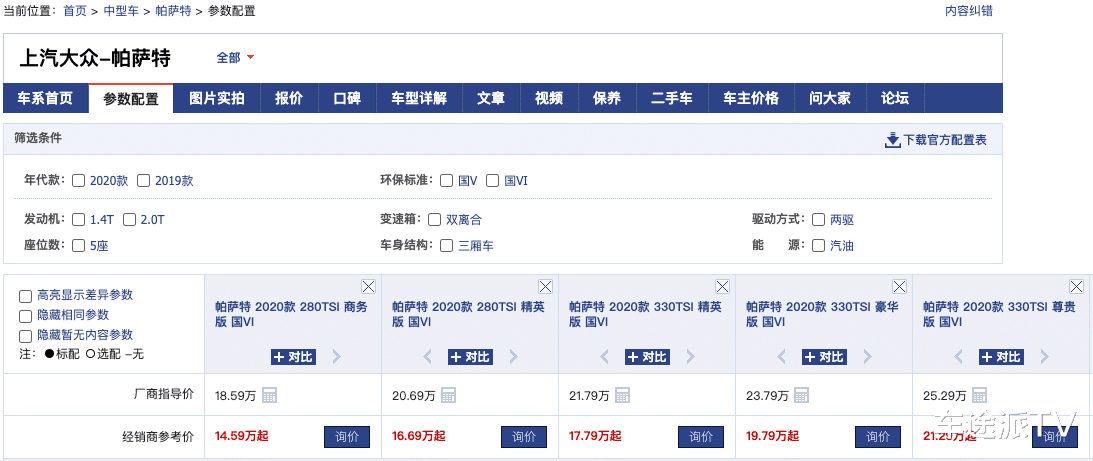Open the 报价 tab
The width and height of the screenshot is (1093, 461).
[x=289, y=98]
